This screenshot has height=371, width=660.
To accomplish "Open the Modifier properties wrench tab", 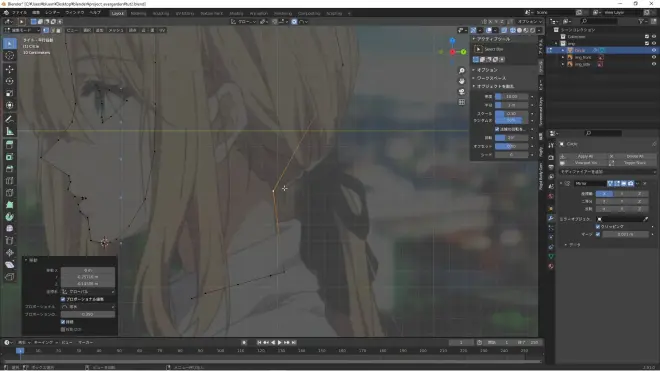I will (551, 218).
